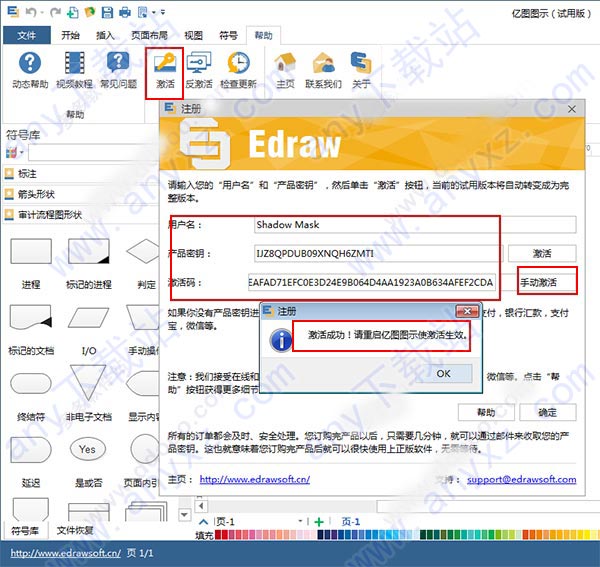Click the 用户名 field with Shadow Mask

[415, 225]
